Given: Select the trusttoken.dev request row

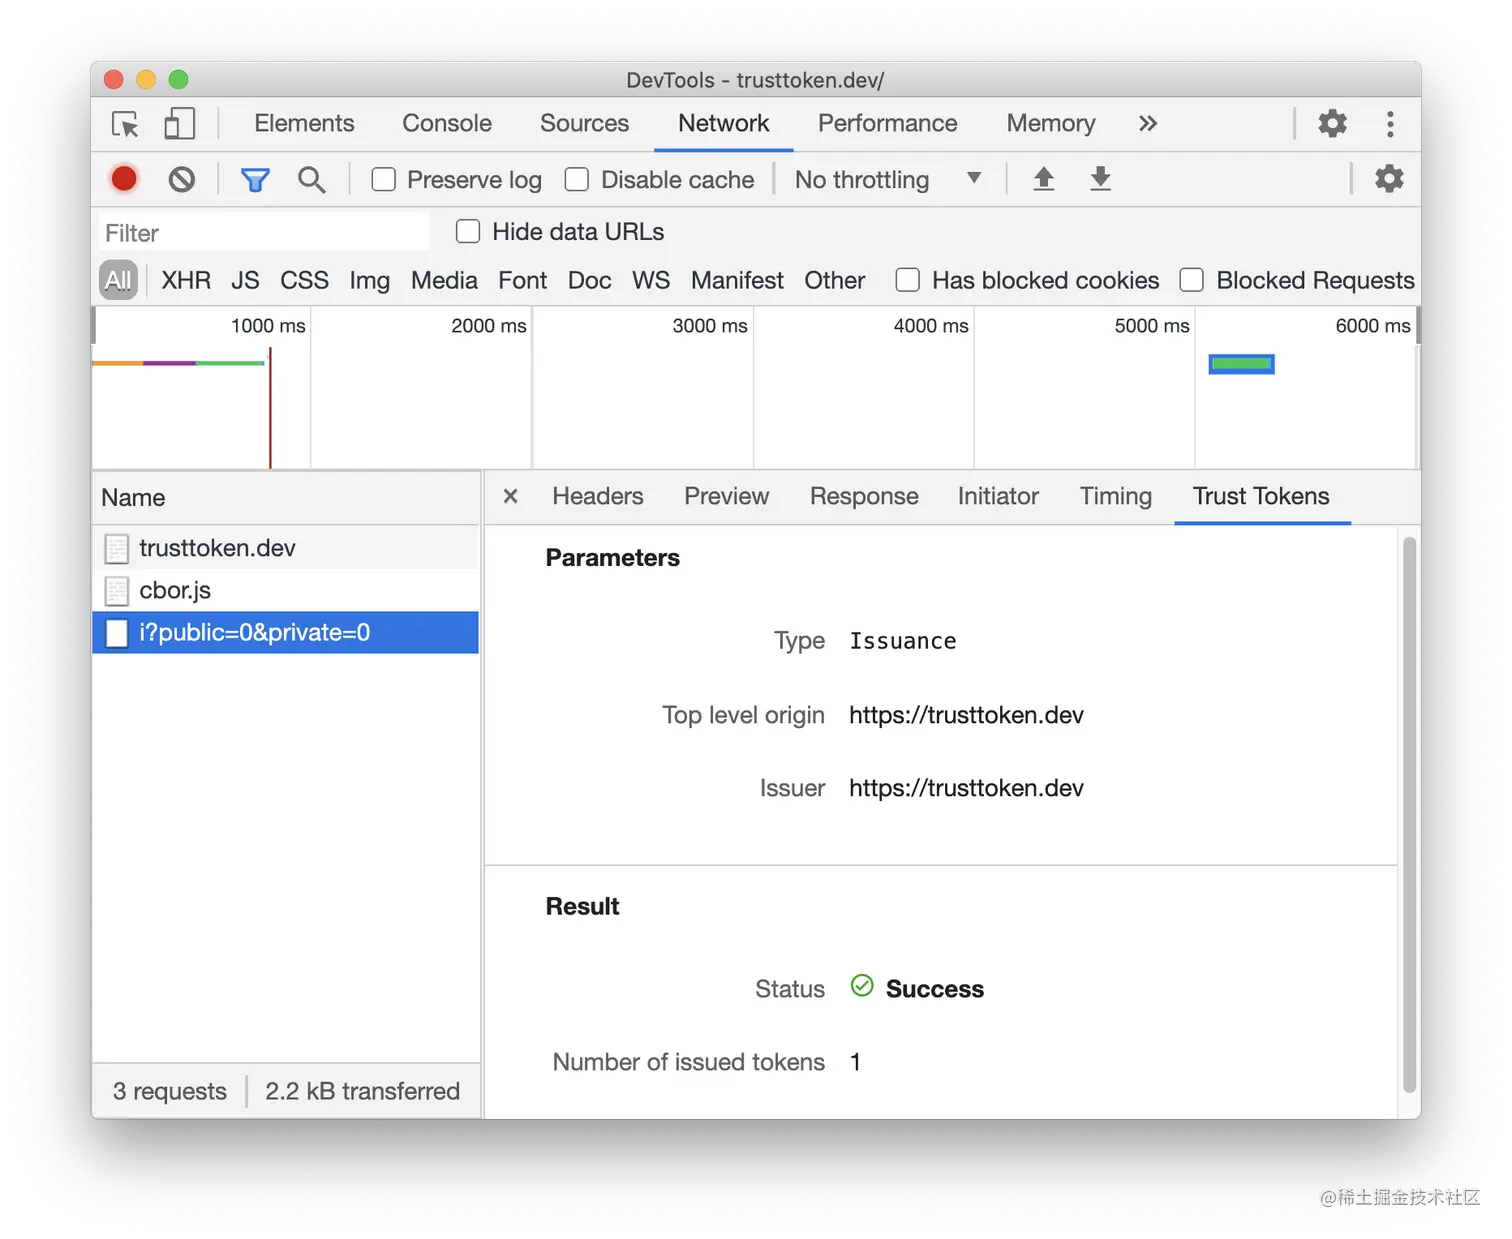Looking at the screenshot, I should 286,548.
